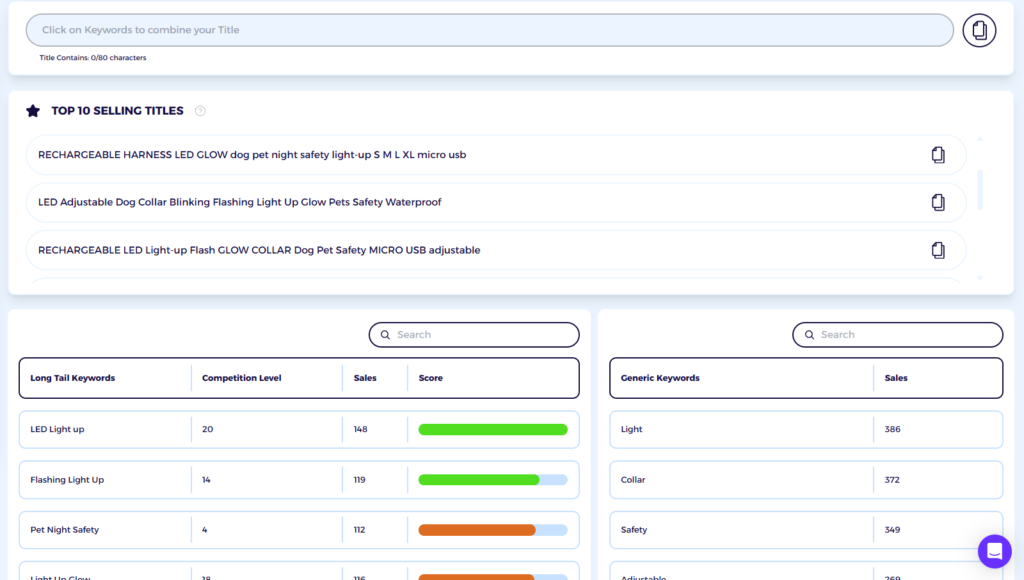1024x580 pixels.
Task: Click competition value 20 for LED Light up
Action: click(x=208, y=430)
